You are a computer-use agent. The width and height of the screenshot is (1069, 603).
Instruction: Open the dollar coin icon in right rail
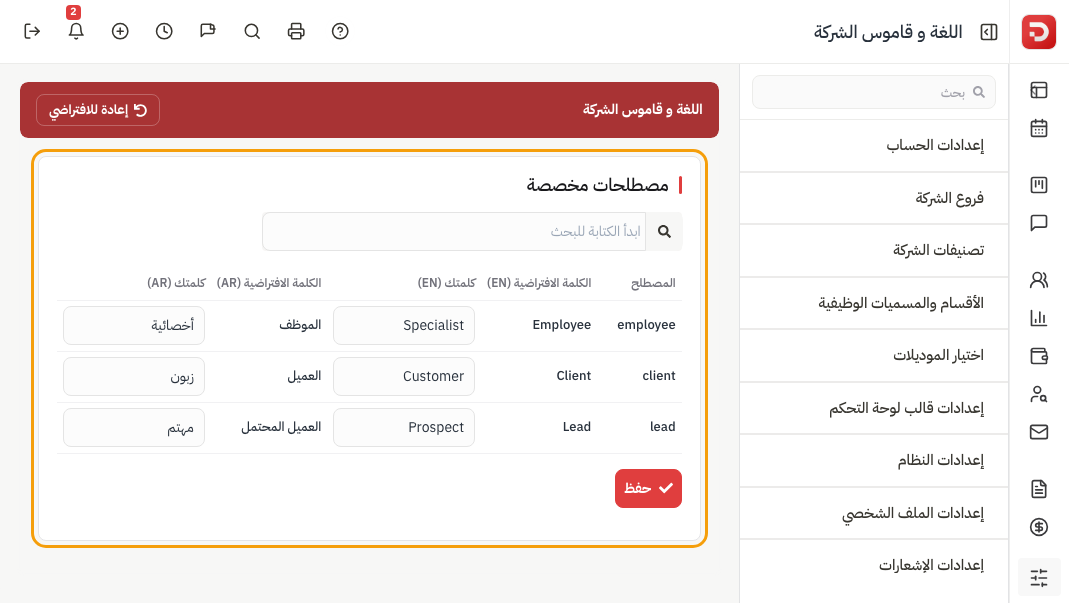tap(1038, 527)
